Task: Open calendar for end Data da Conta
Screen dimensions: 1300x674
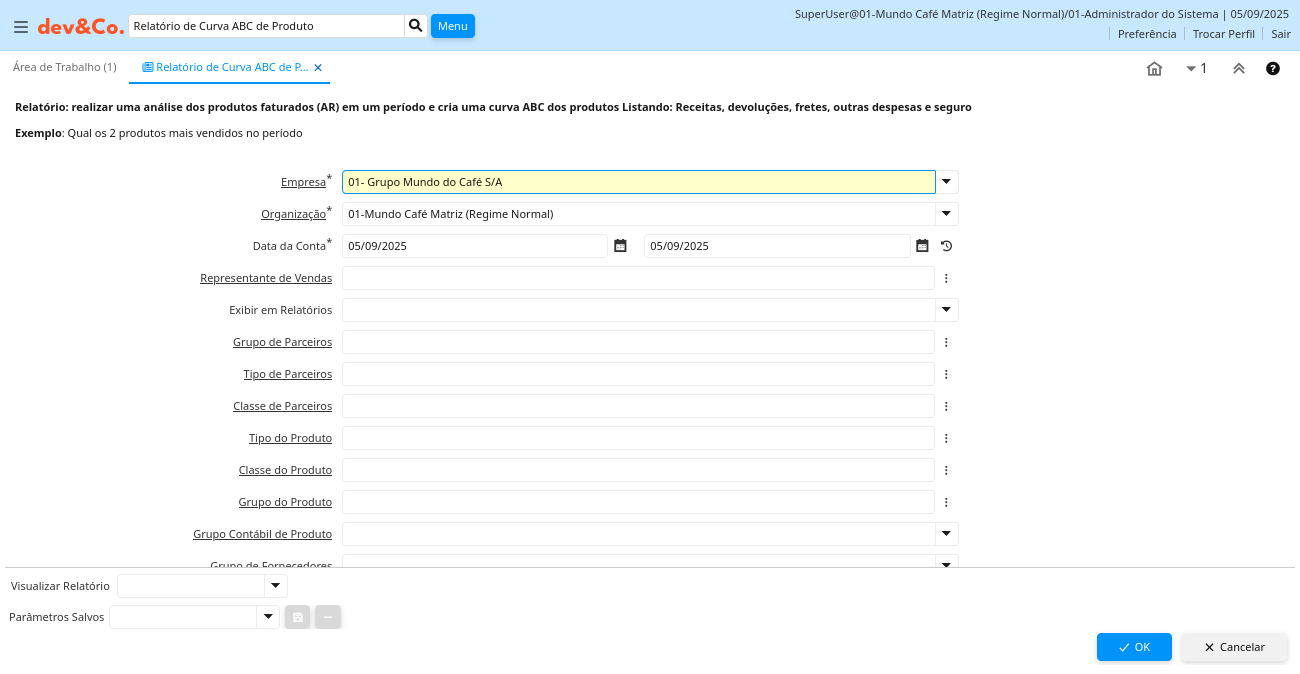Action: tap(922, 246)
